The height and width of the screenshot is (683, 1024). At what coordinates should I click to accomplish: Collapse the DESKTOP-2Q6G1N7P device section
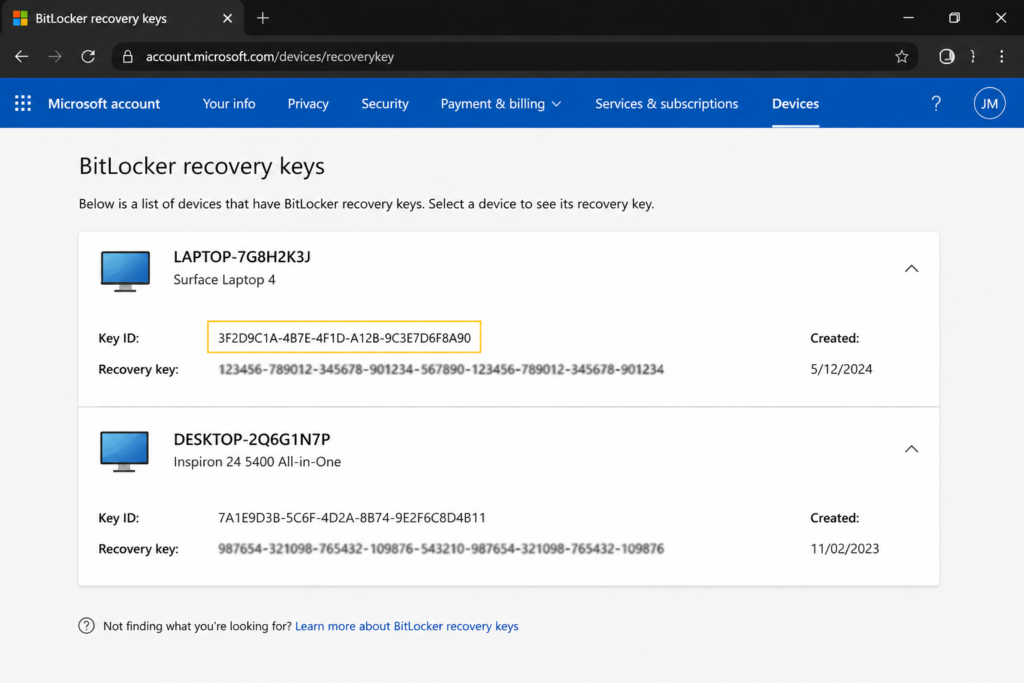coord(911,449)
